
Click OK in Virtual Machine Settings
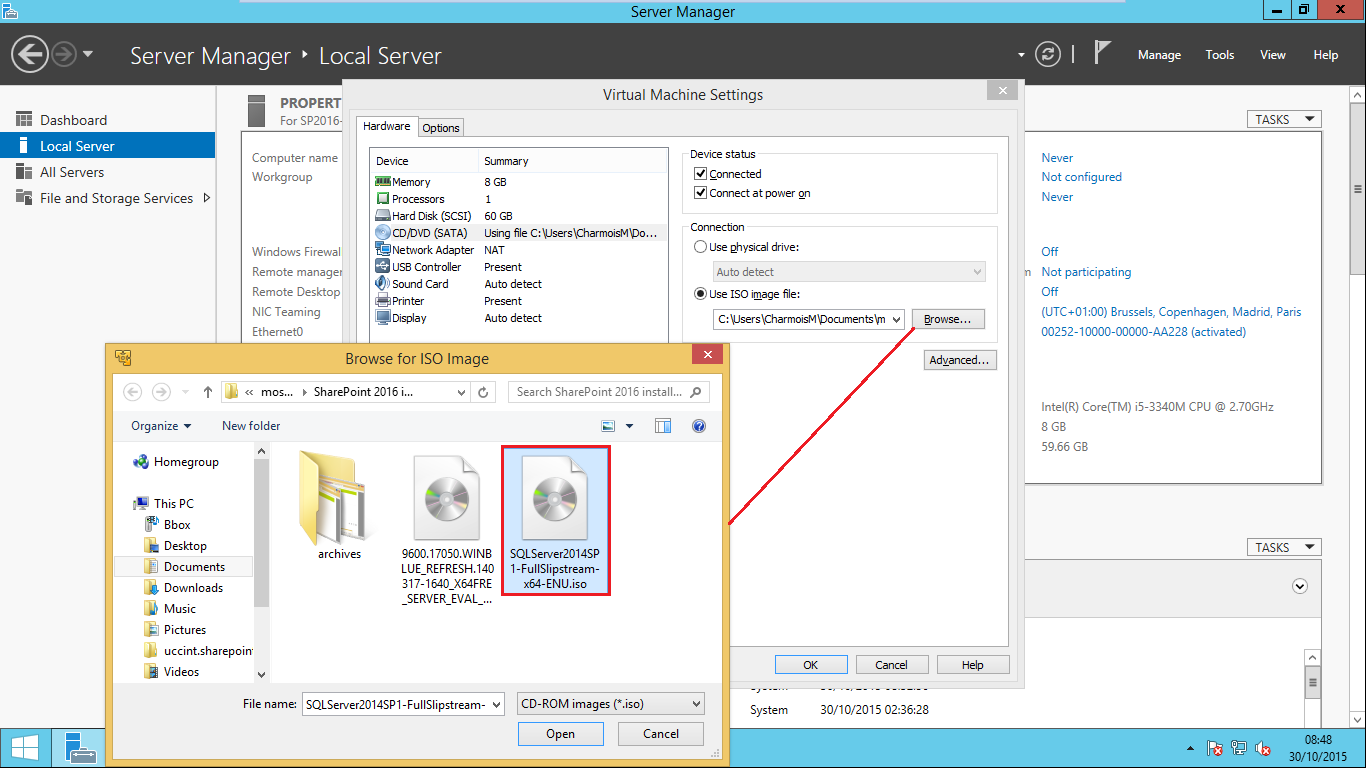(811, 664)
